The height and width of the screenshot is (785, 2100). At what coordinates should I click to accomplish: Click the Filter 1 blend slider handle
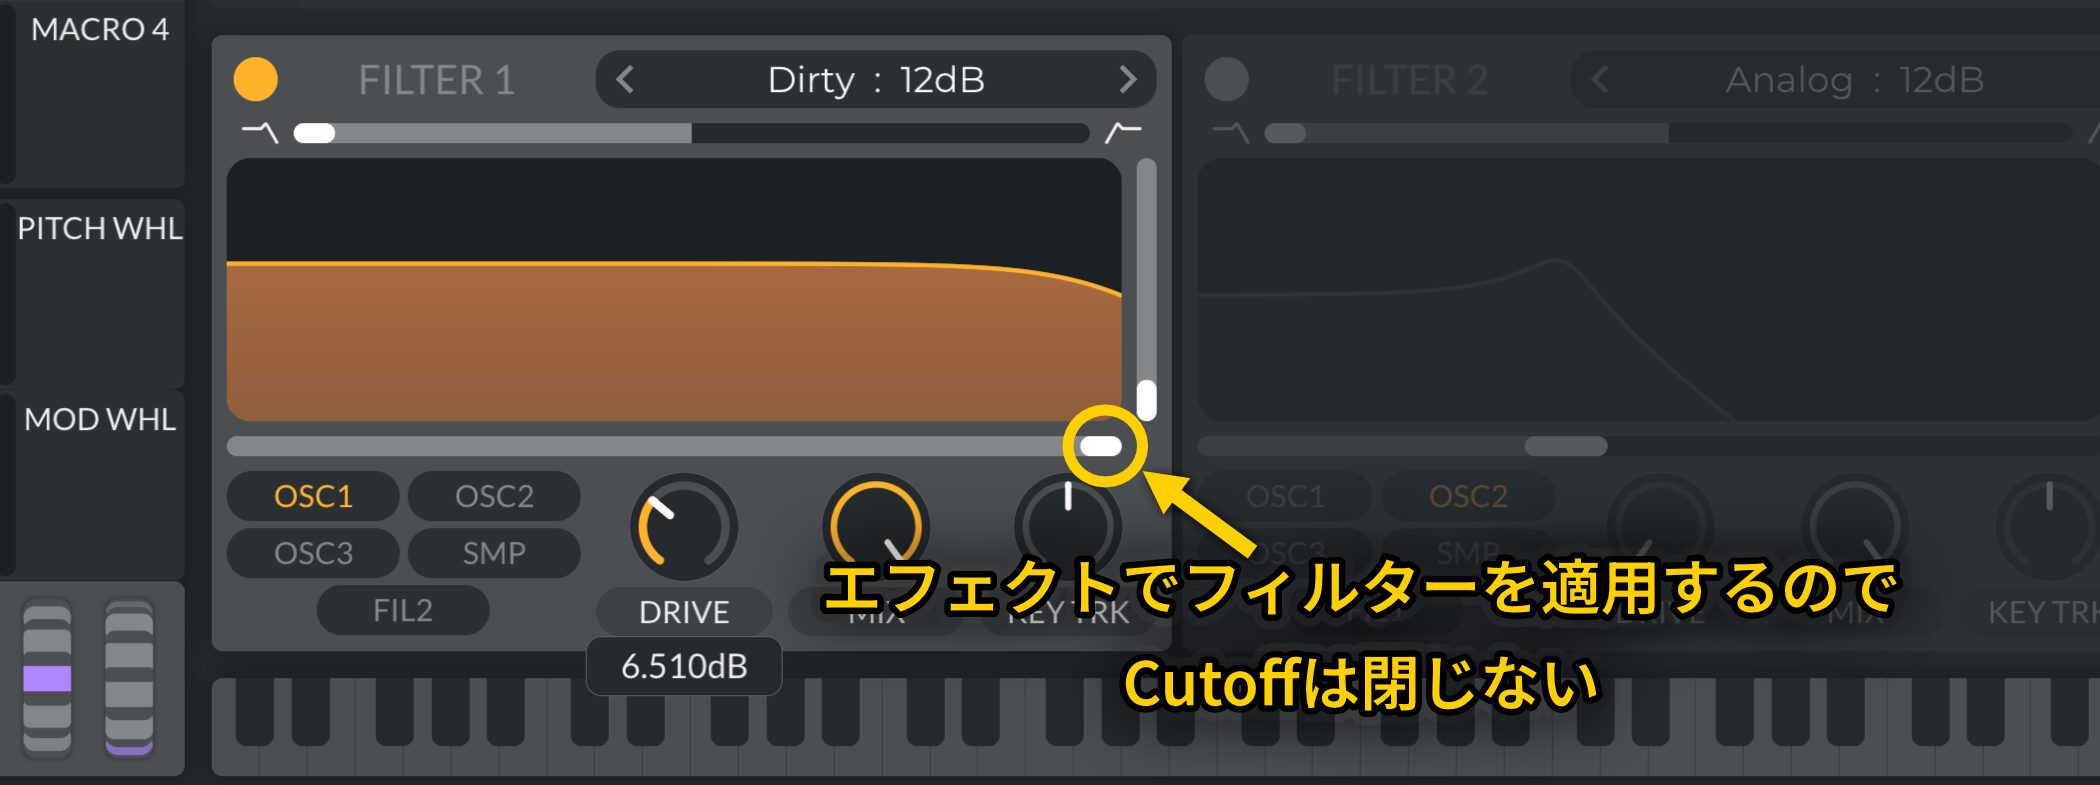pos(314,133)
